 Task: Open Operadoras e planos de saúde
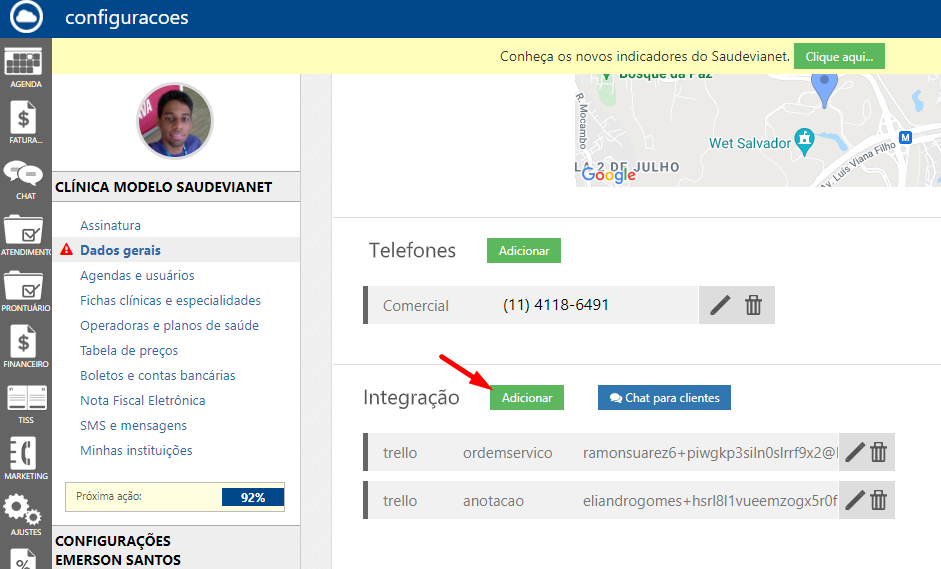pyautogui.click(x=169, y=325)
